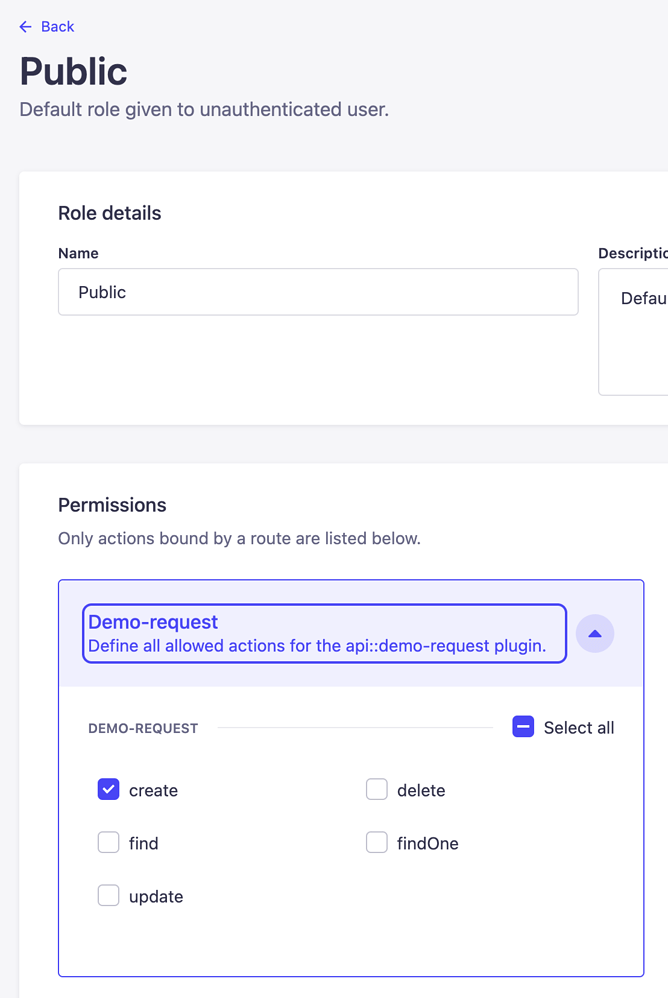
Task: Go back using the Back link text
Action: point(57,27)
